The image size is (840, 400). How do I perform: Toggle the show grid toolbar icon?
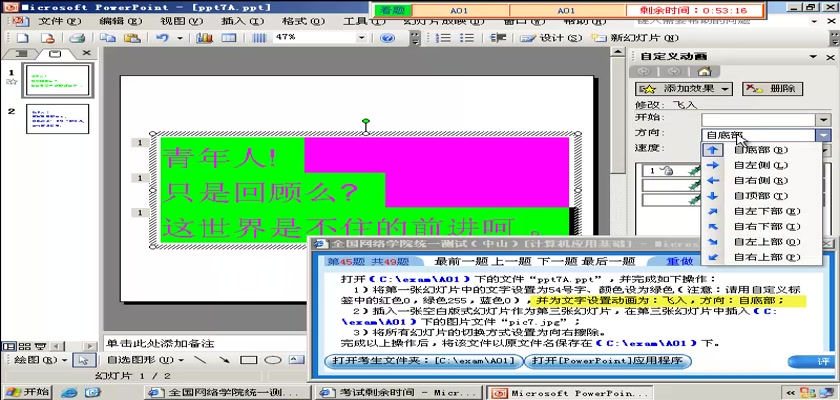tap(259, 37)
